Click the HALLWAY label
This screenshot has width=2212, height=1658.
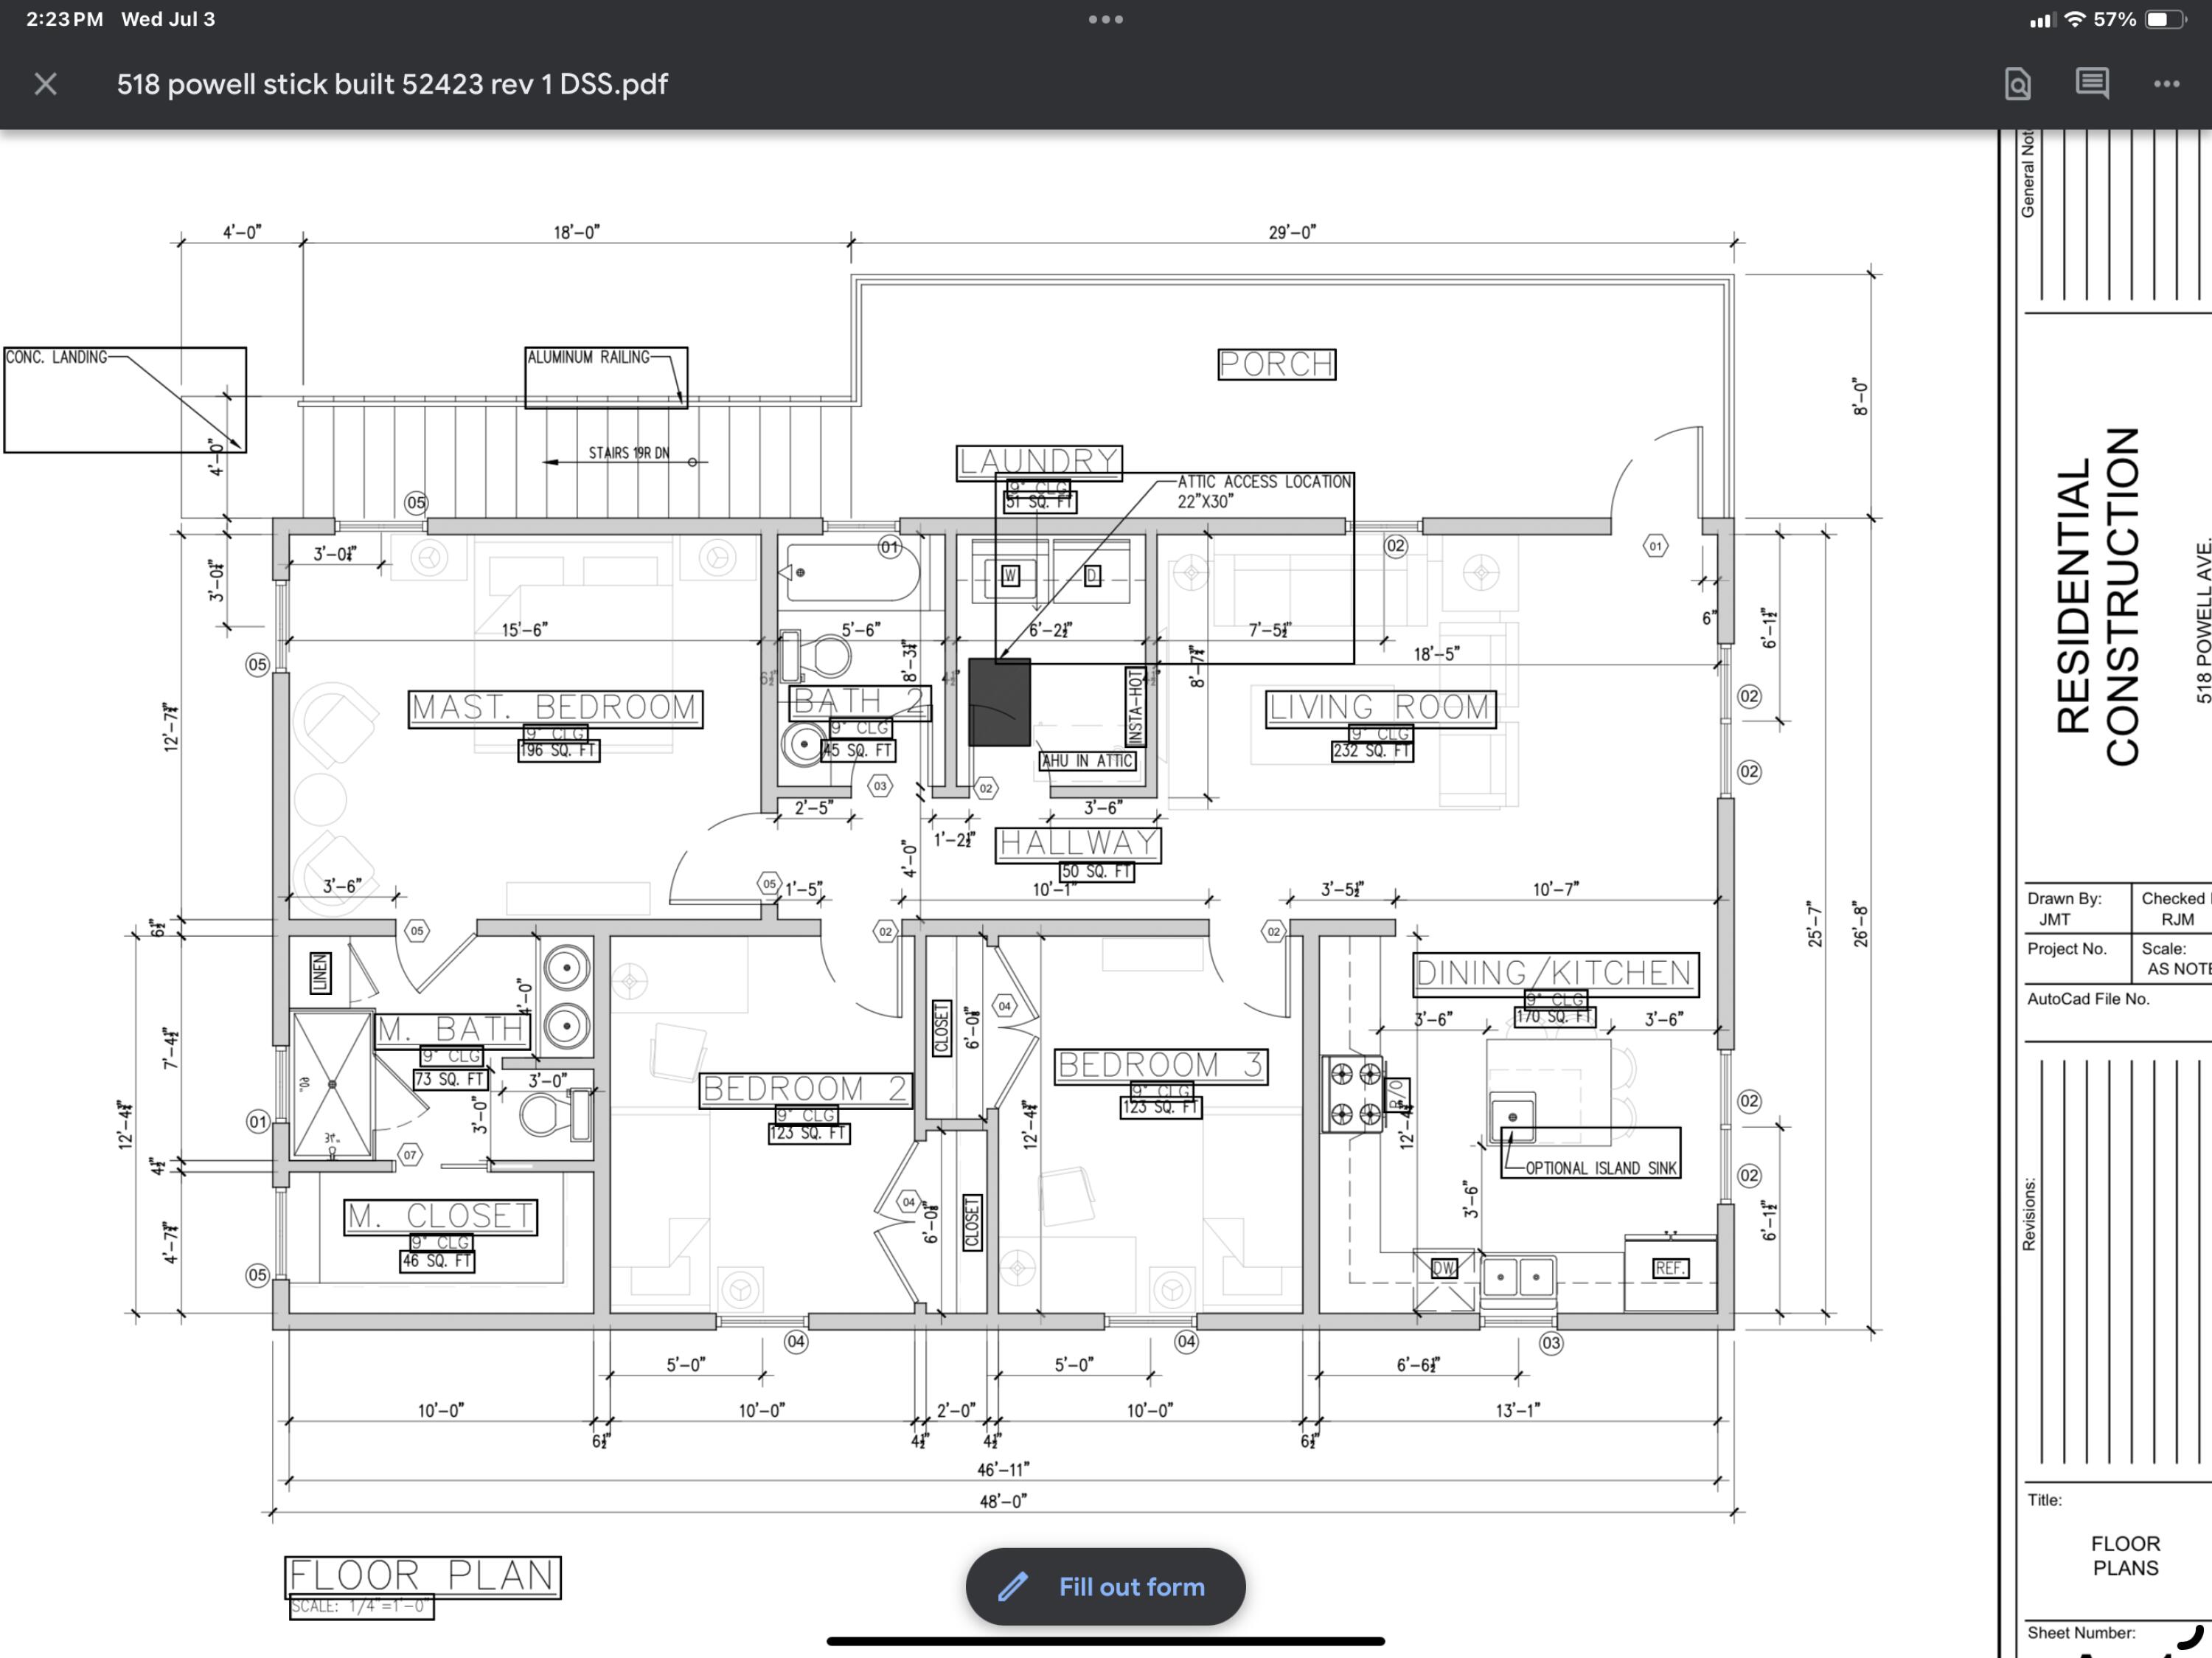point(1078,844)
